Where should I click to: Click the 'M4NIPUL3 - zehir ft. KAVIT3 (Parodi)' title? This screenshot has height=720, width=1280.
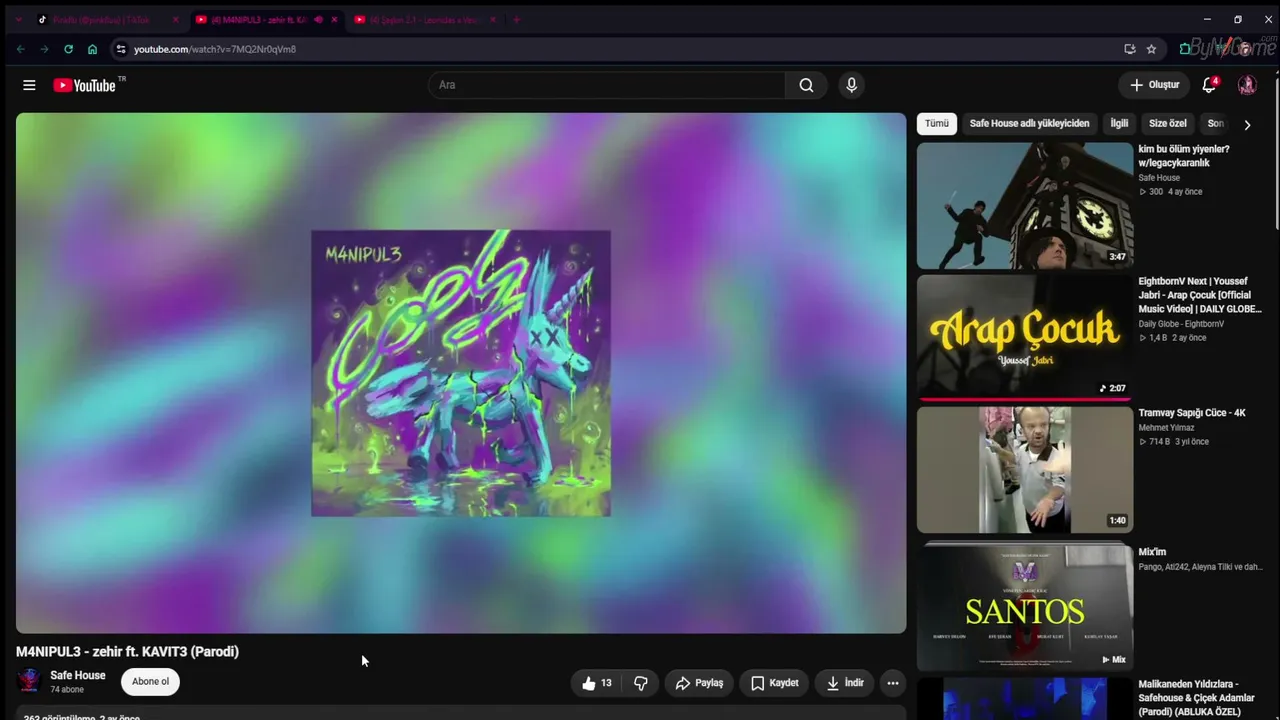[x=127, y=652]
